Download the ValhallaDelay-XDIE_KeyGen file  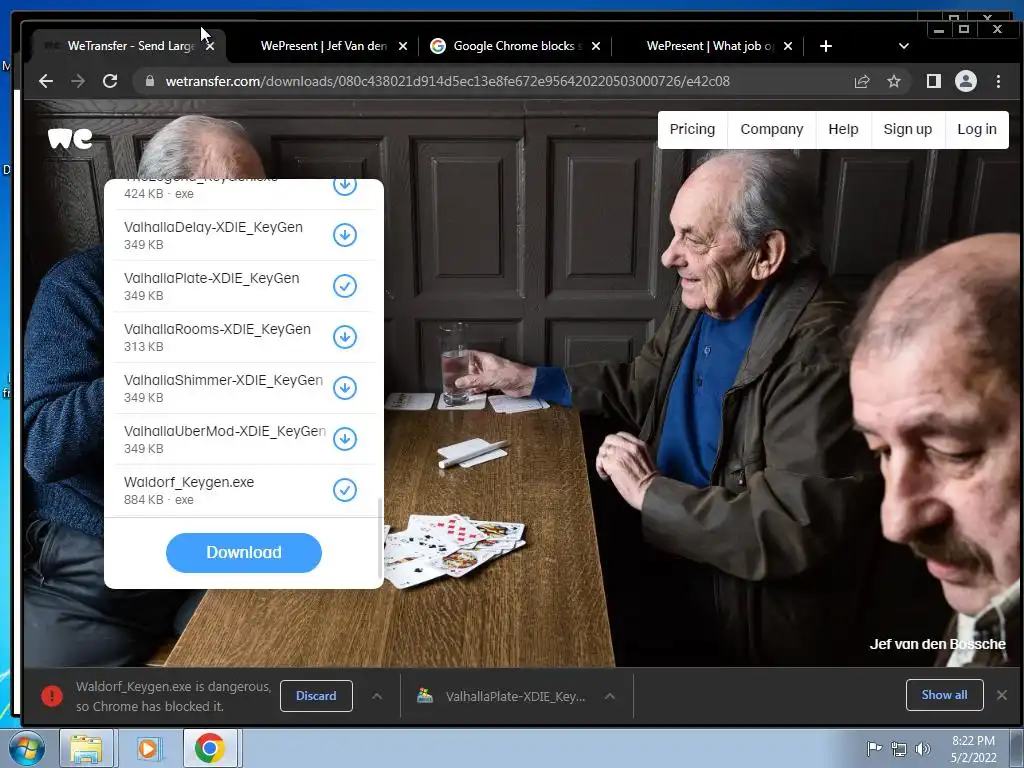tap(345, 235)
